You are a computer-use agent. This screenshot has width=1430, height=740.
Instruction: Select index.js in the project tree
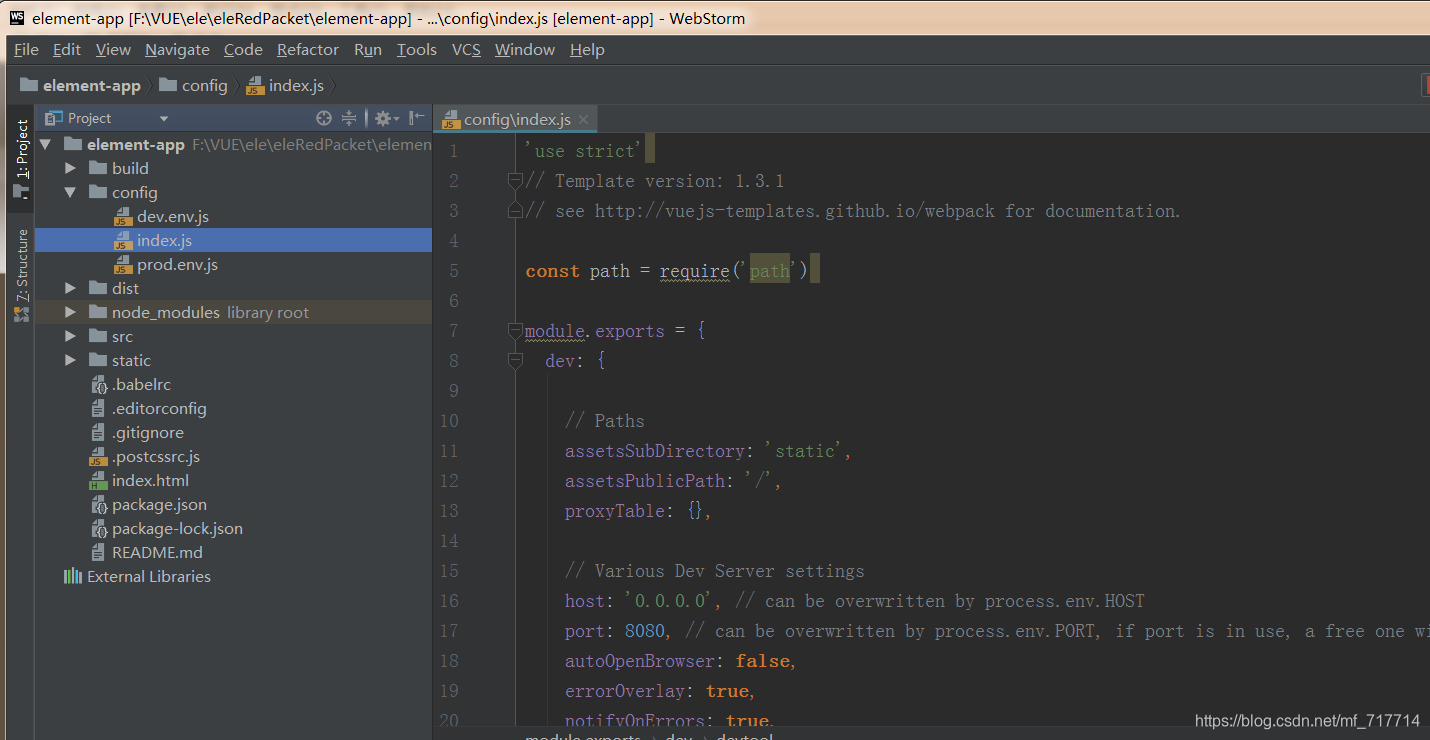[x=234, y=240]
